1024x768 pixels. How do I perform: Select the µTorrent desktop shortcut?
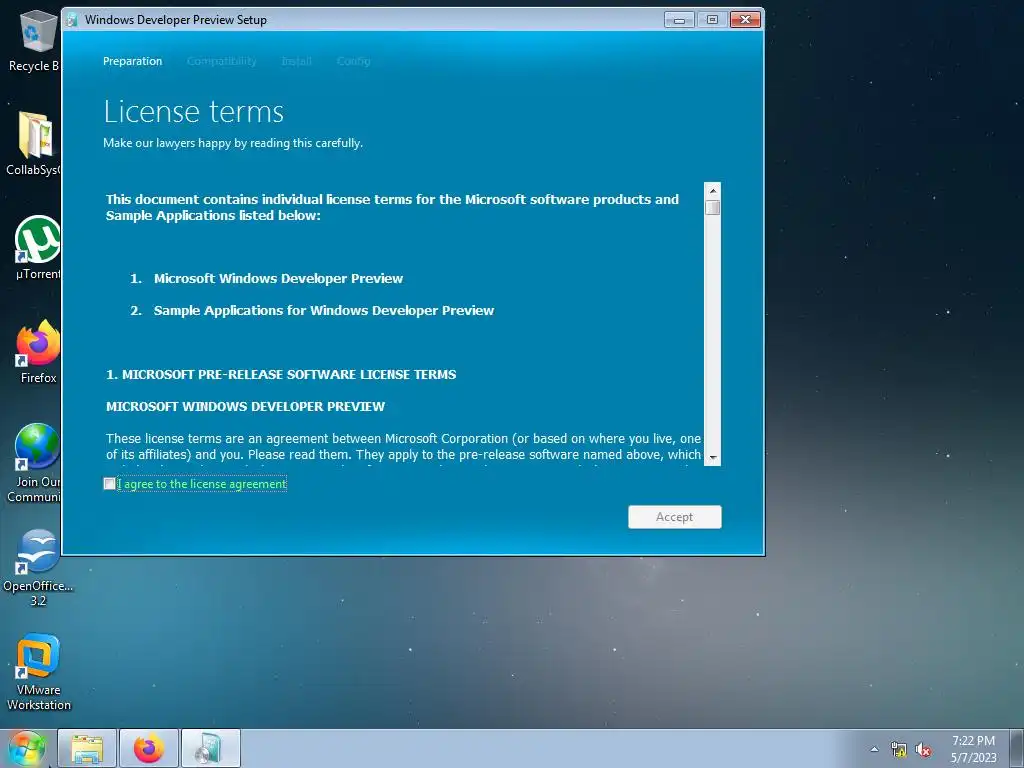pyautogui.click(x=38, y=248)
